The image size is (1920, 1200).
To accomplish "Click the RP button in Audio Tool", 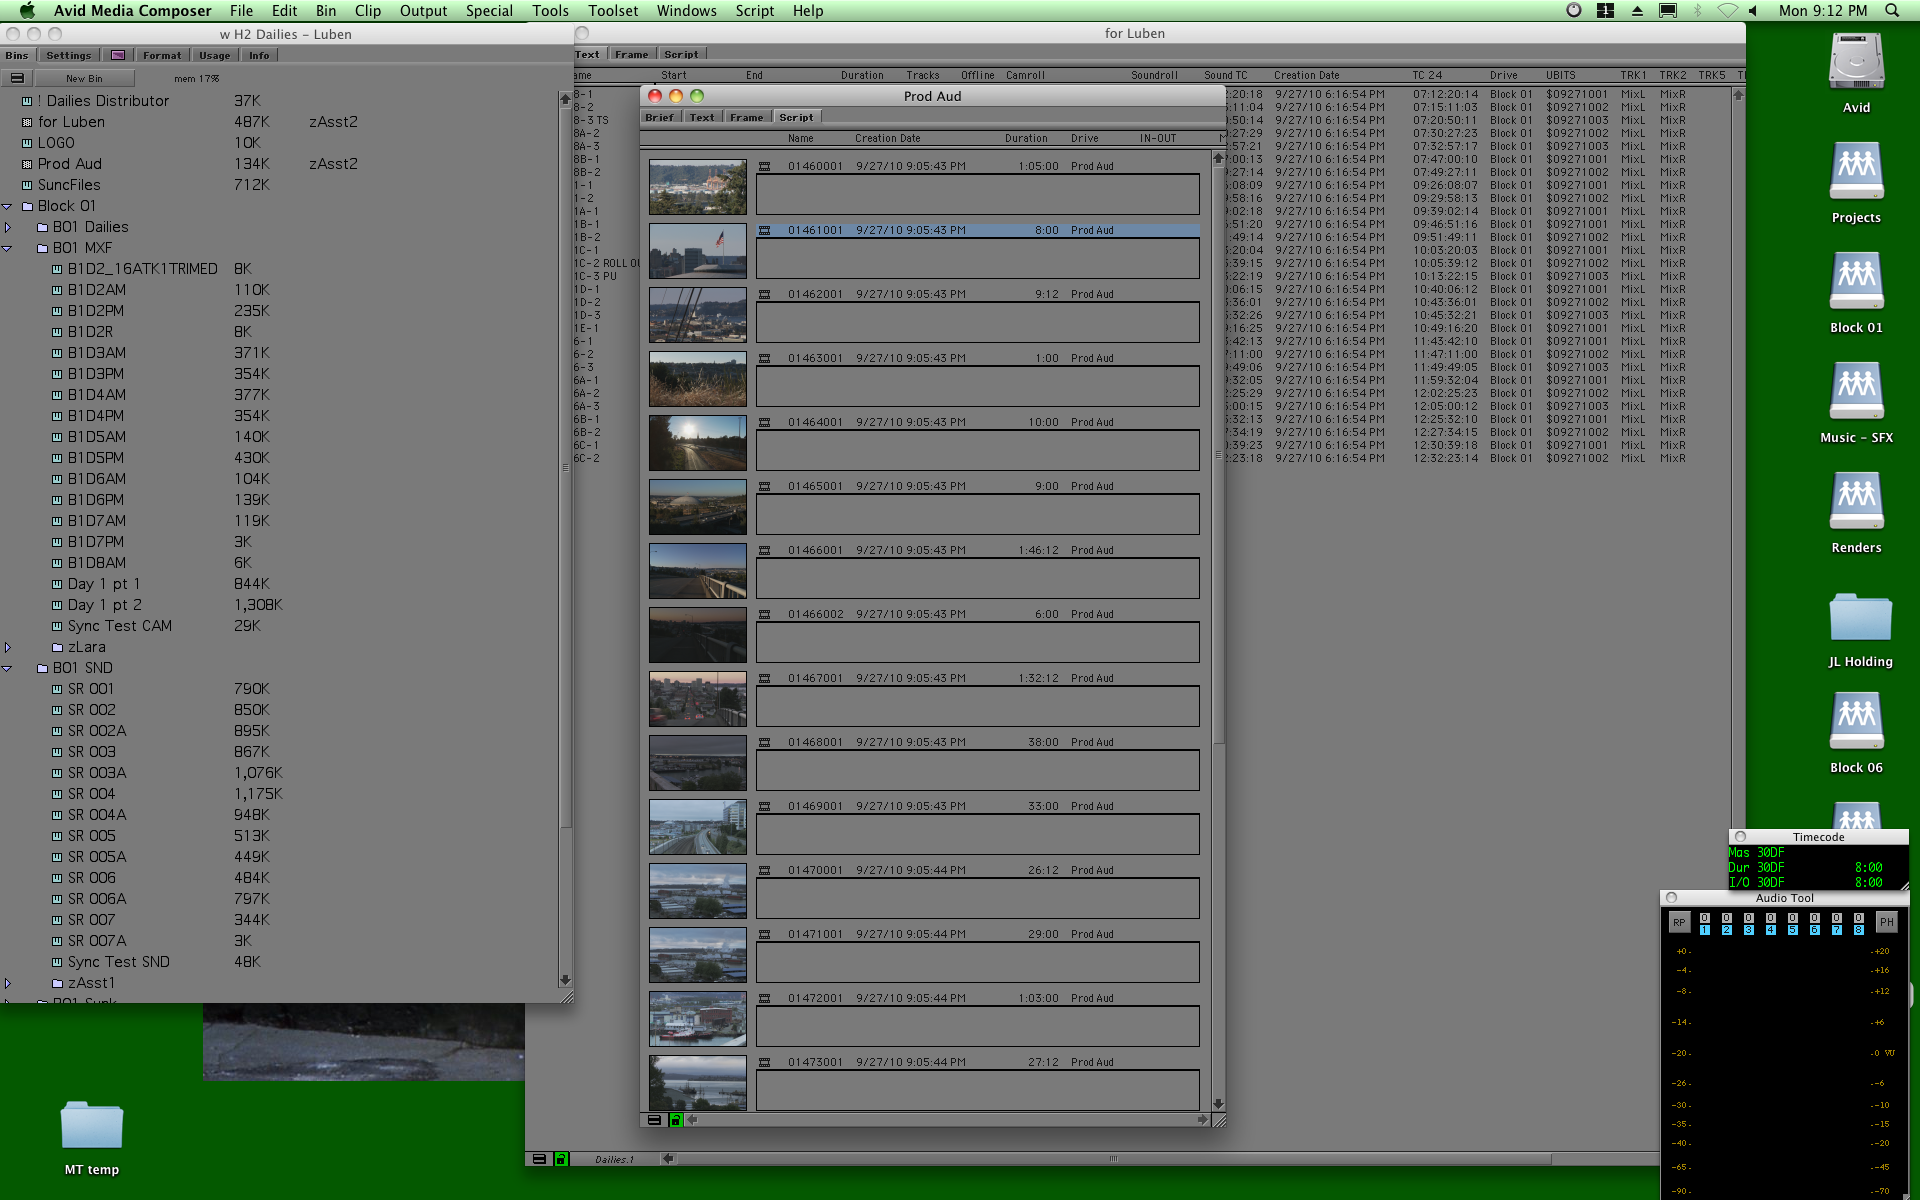I will pos(1679,922).
